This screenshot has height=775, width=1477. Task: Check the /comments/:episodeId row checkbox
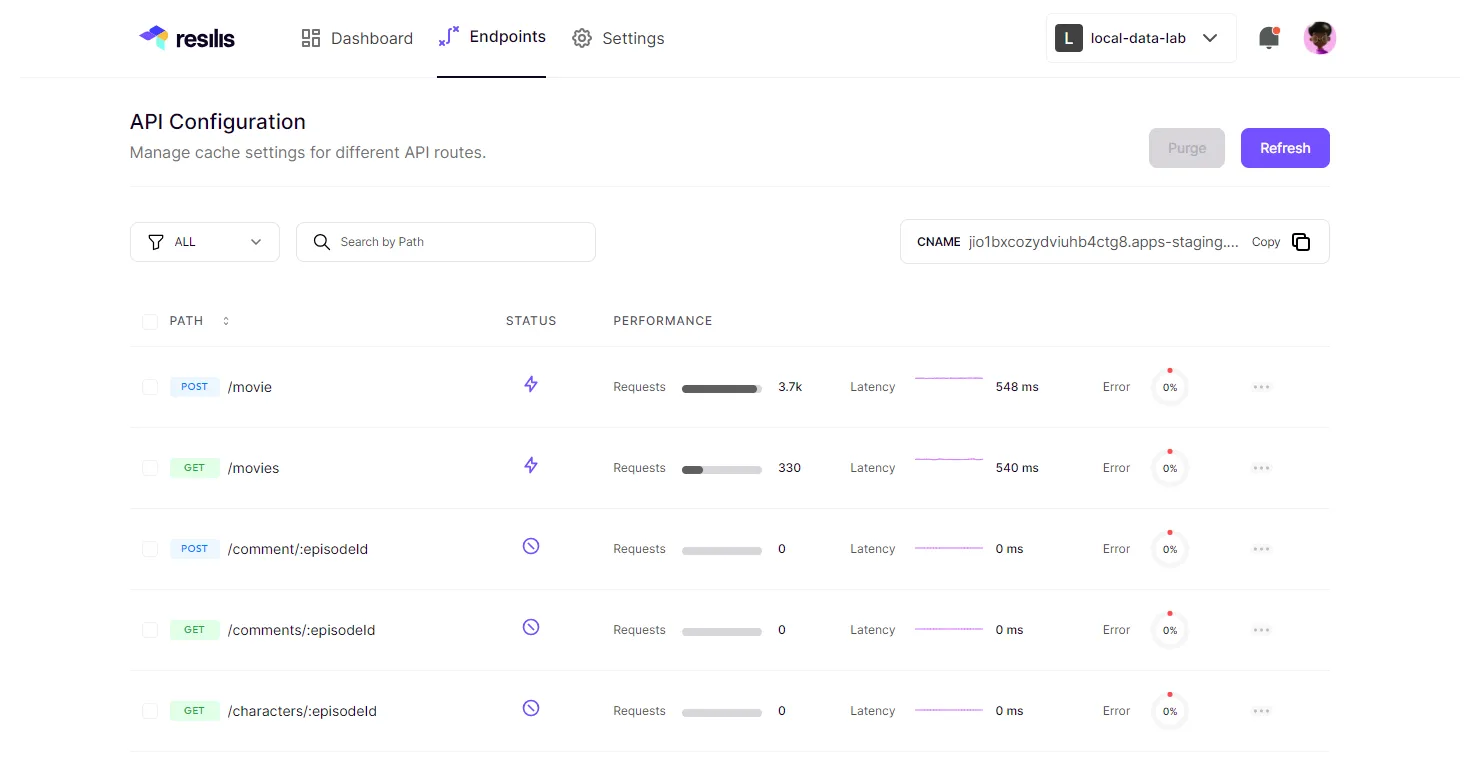tap(150, 630)
